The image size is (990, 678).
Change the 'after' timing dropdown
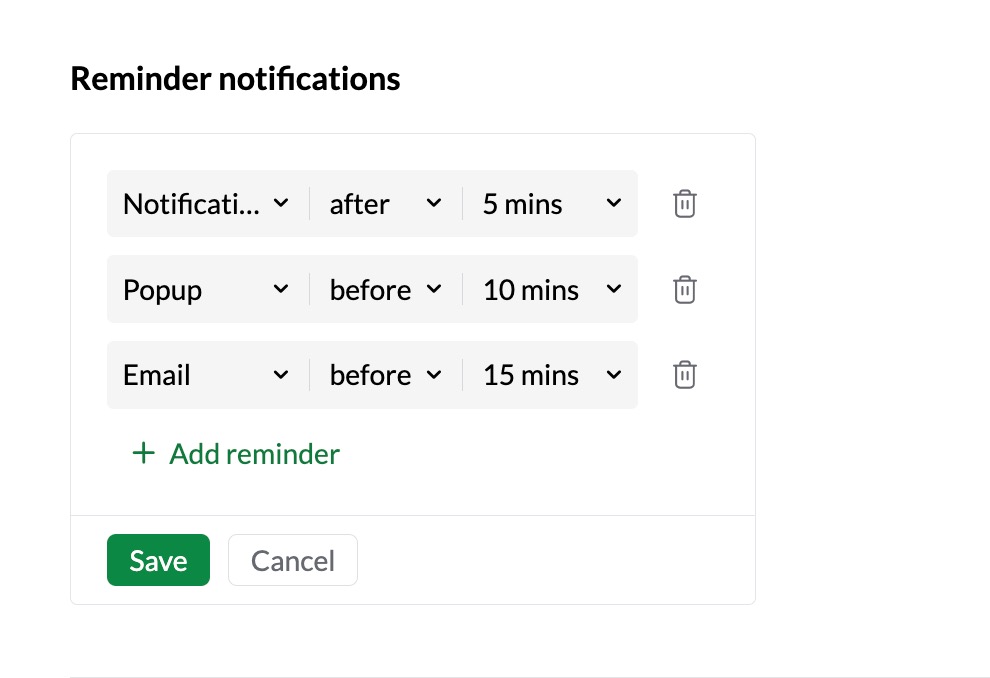[386, 203]
